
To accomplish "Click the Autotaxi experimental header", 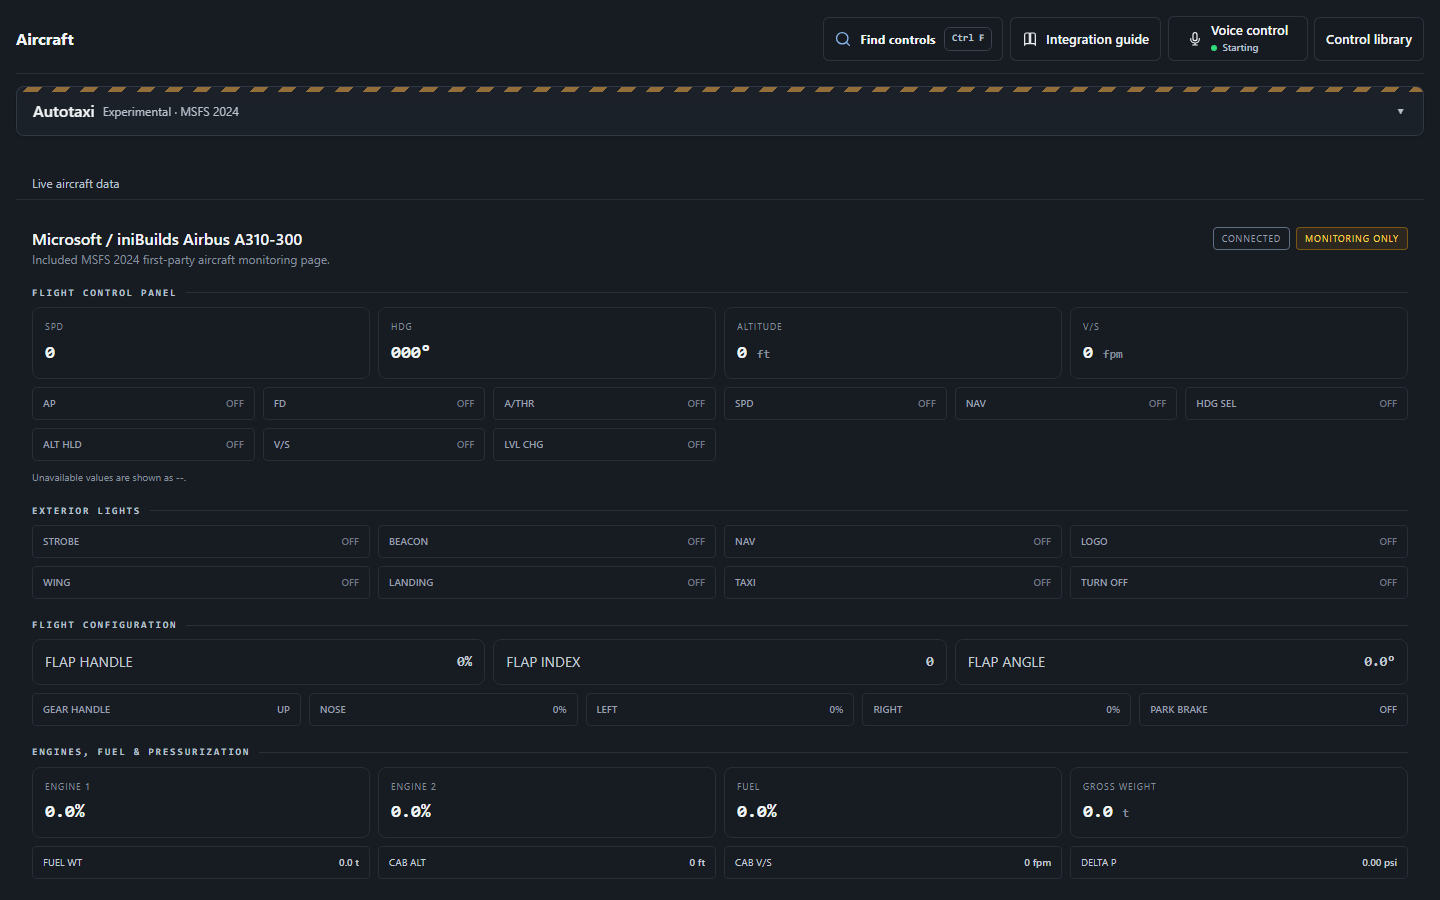I will tap(720, 112).
